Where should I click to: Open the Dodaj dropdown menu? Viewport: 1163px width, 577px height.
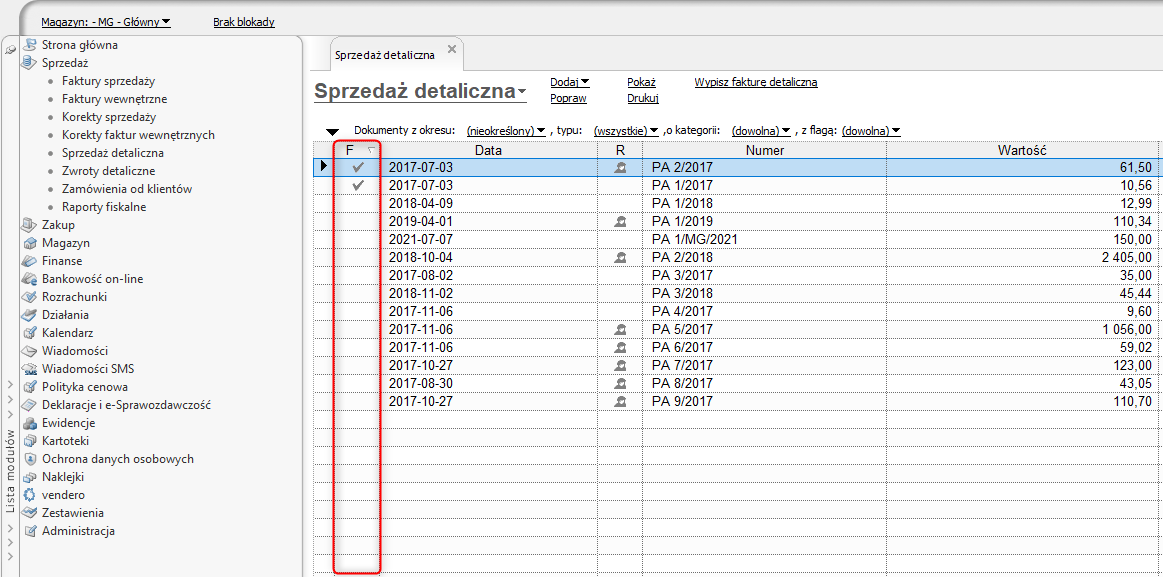570,82
